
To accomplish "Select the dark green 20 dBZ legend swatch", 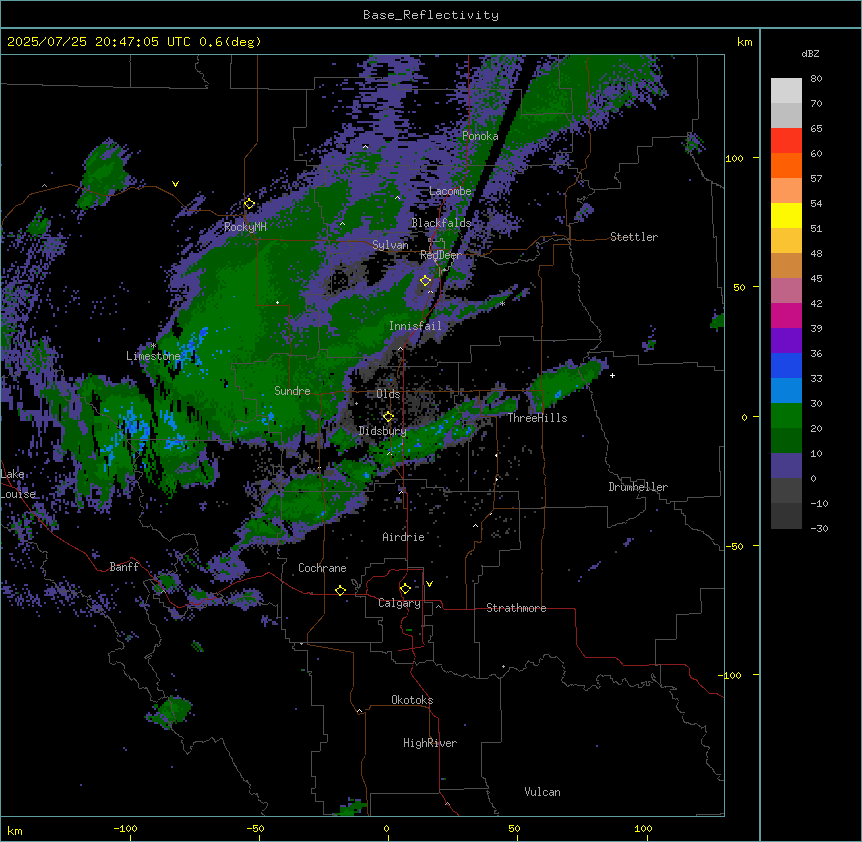I will click(786, 440).
